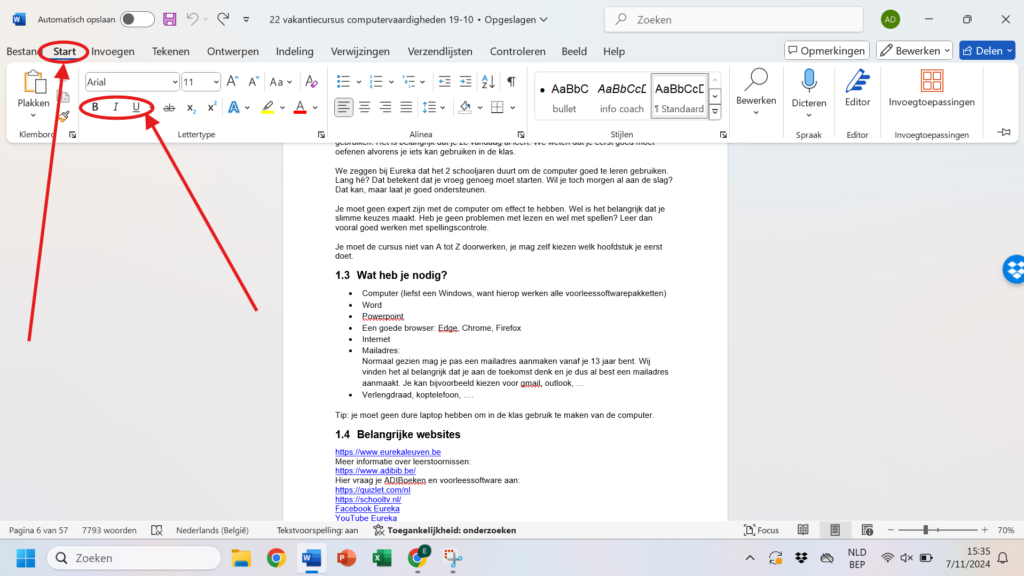This screenshot has height=576, width=1024.
Task: Click the strikethrough text icon
Action: click(169, 107)
